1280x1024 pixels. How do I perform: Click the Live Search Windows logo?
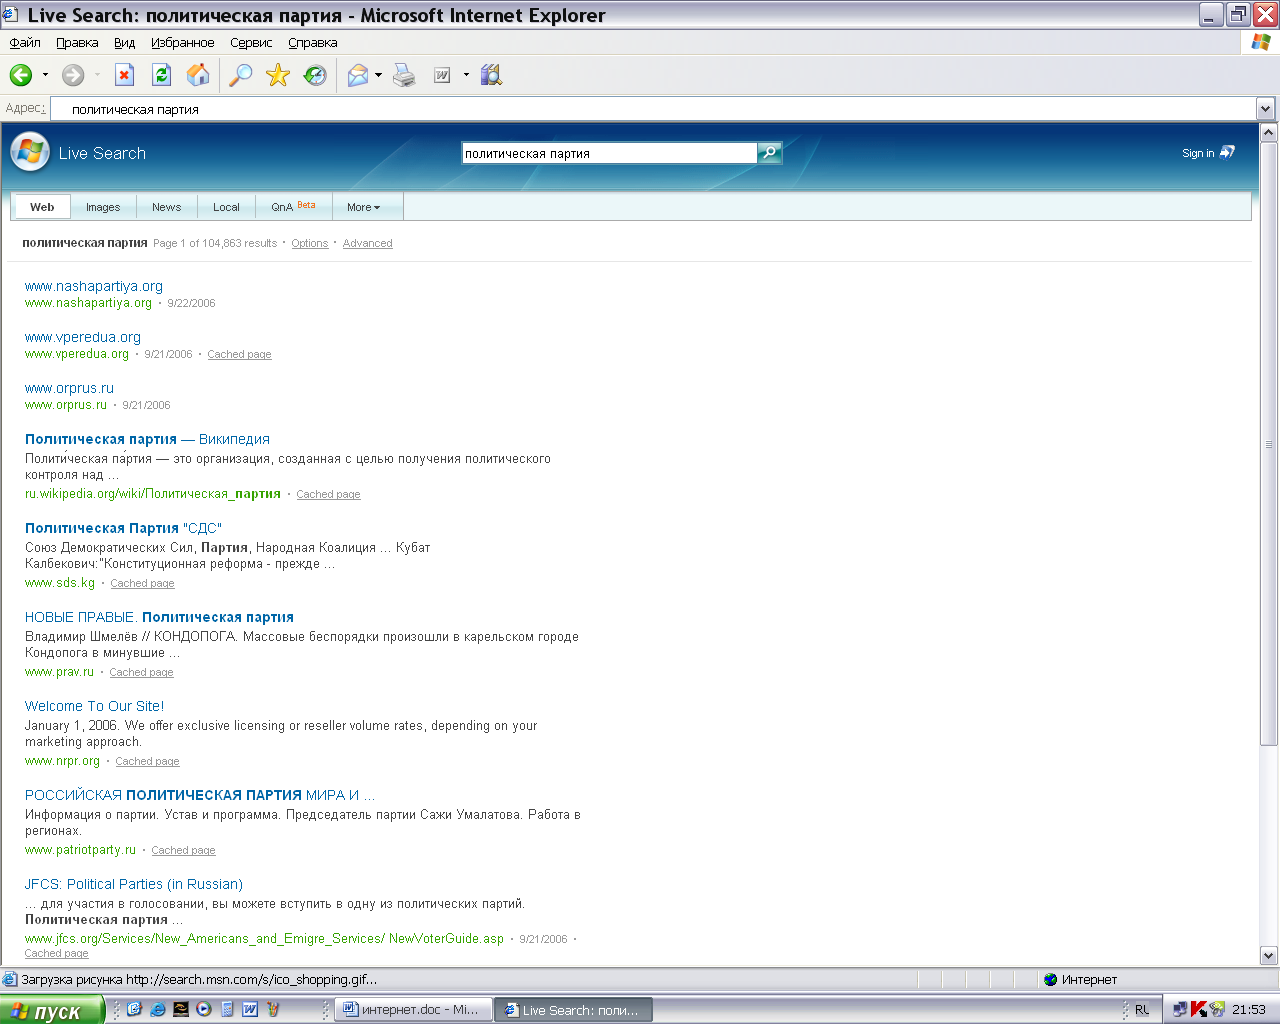pyautogui.click(x=30, y=152)
